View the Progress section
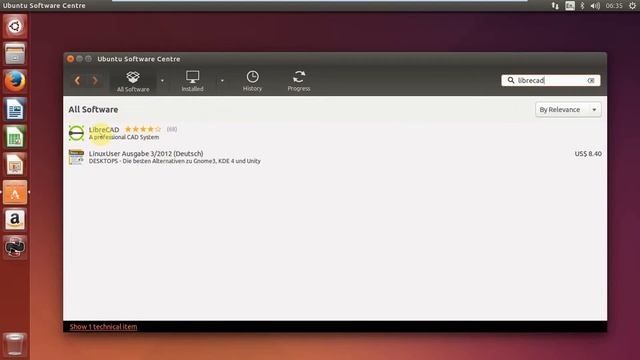Screen dimensions: 640x360 tap(299, 81)
